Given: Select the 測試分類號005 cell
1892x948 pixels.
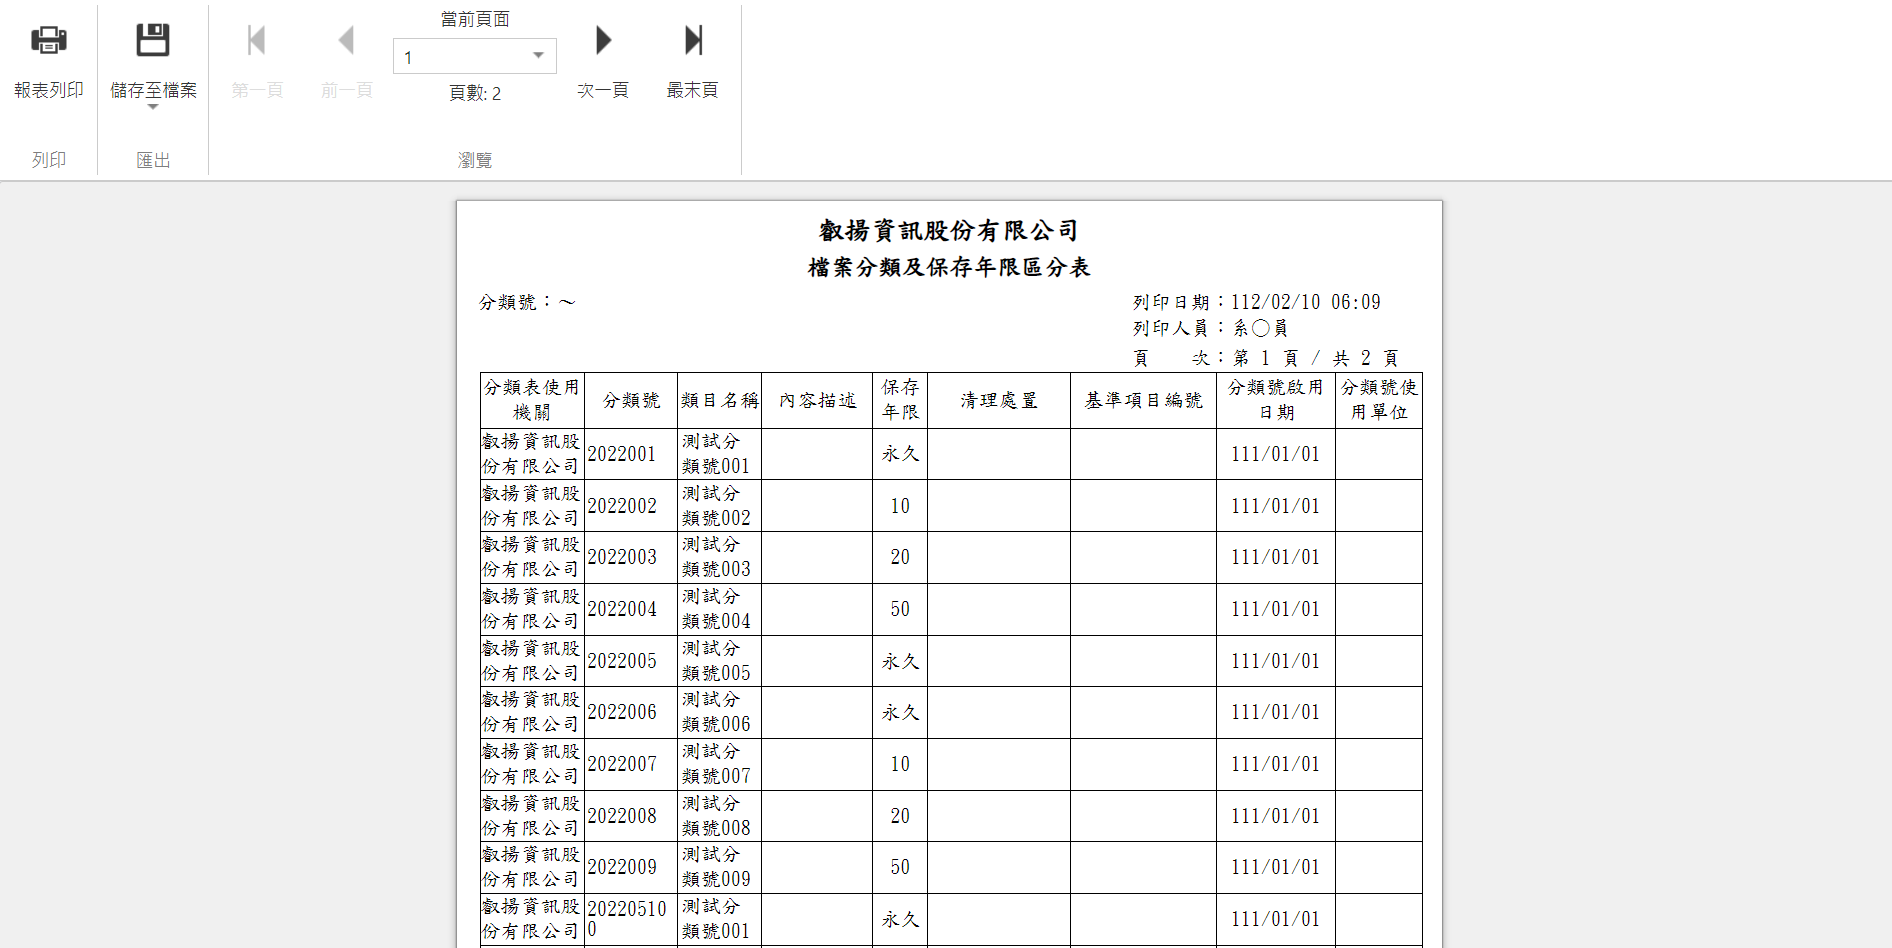Looking at the screenshot, I should coord(716,661).
